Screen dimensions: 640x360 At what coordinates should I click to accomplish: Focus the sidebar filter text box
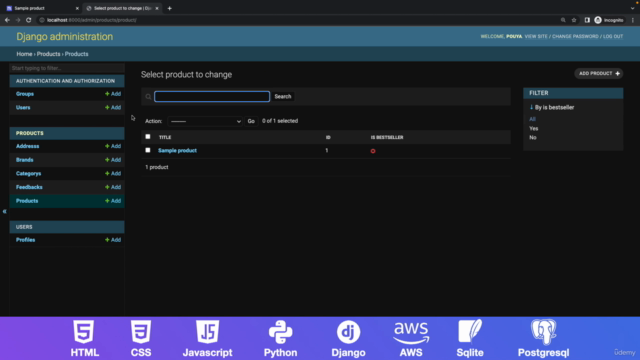point(67,68)
